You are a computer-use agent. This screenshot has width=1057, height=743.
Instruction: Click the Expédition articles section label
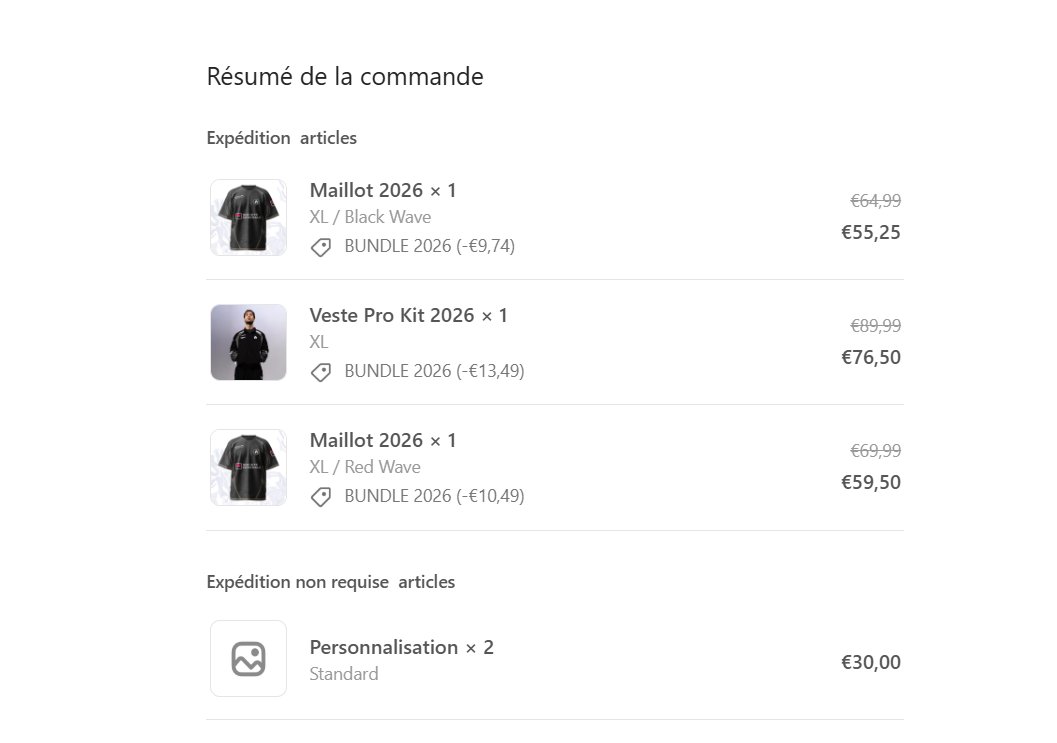point(282,138)
